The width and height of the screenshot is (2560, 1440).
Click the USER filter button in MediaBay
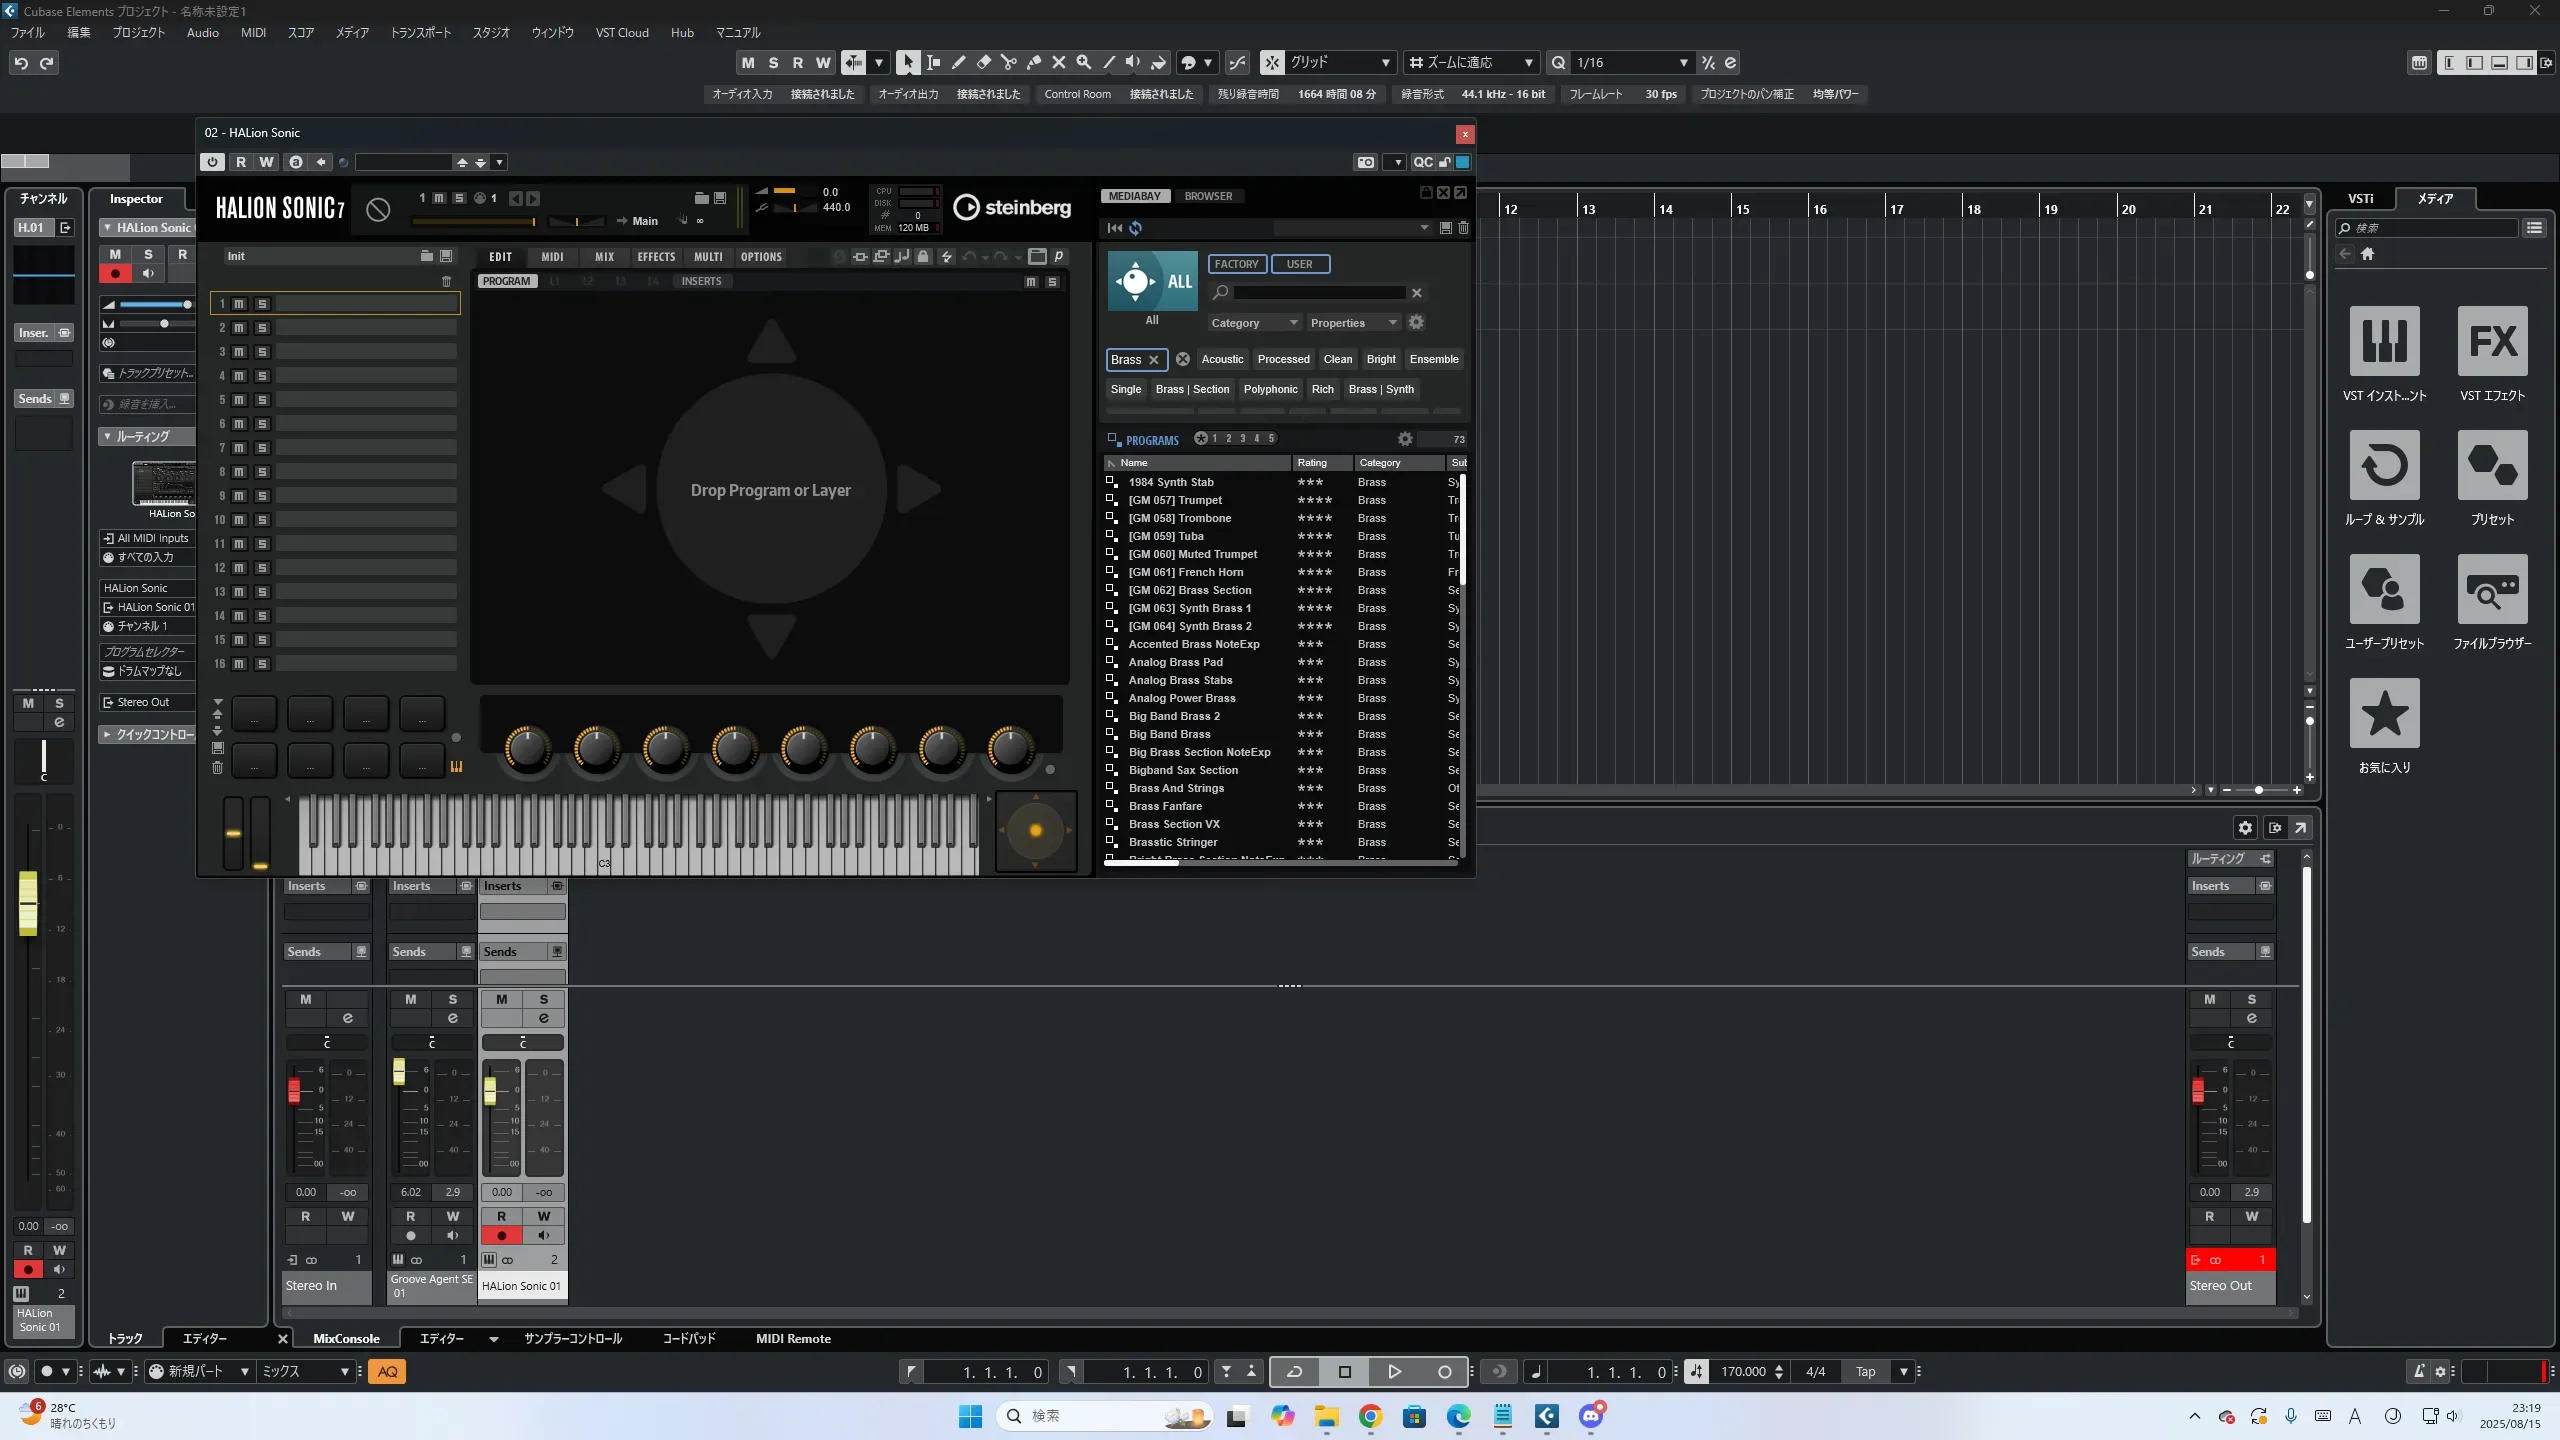1299,264
